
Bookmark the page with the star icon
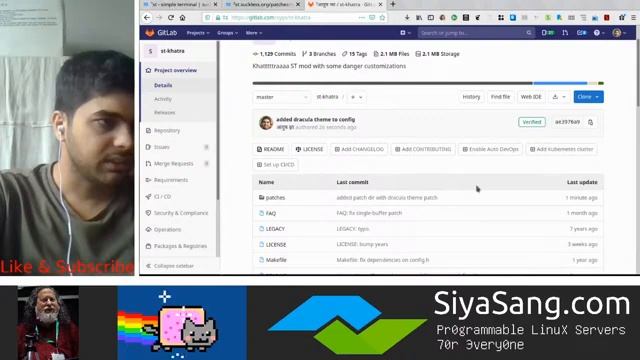tap(382, 18)
